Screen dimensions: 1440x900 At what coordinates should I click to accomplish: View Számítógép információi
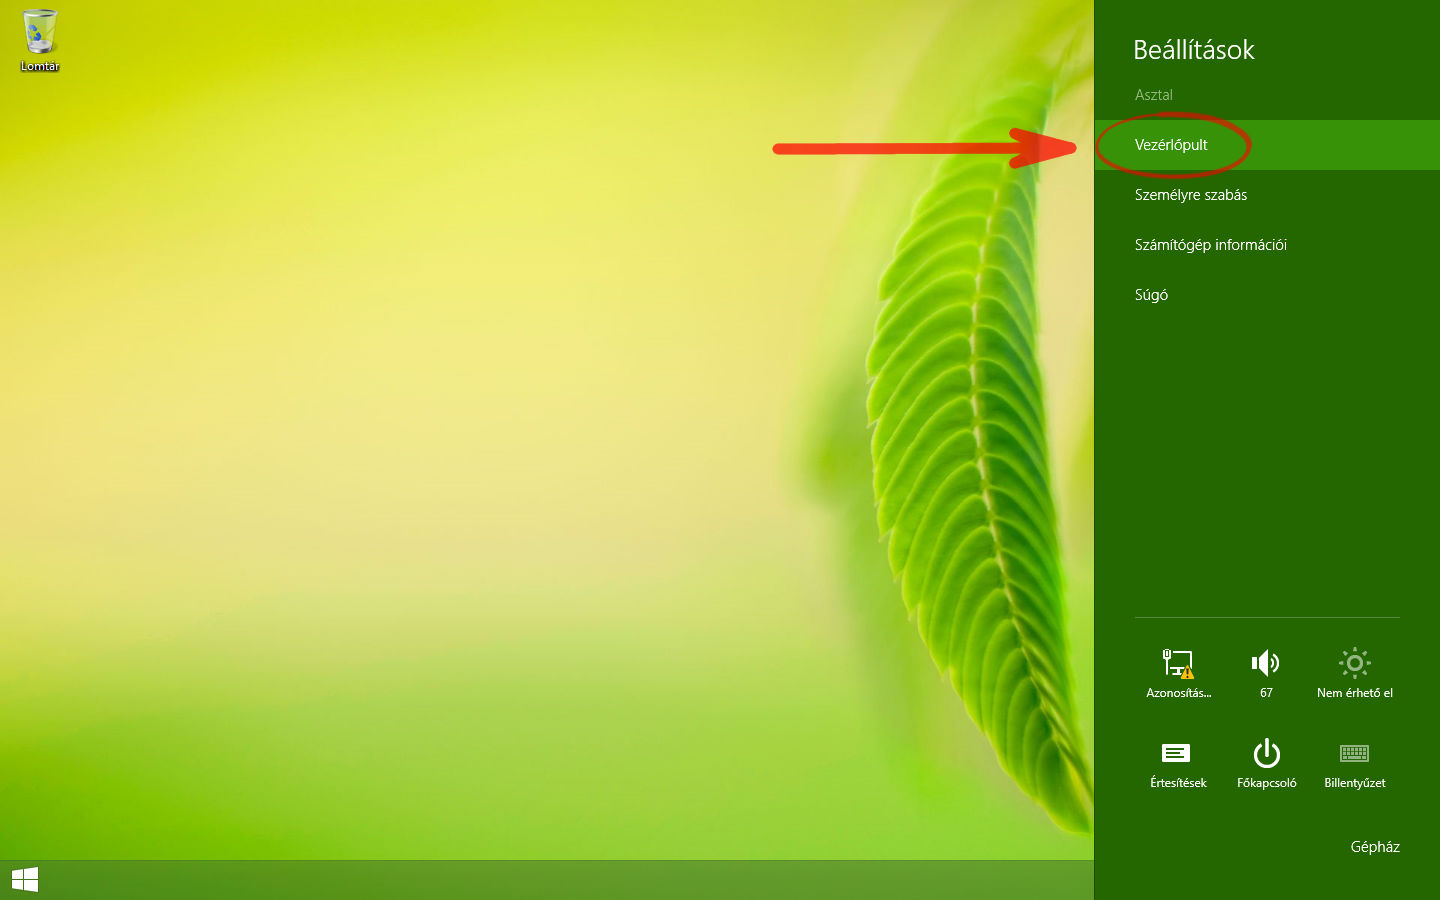[x=1210, y=244]
